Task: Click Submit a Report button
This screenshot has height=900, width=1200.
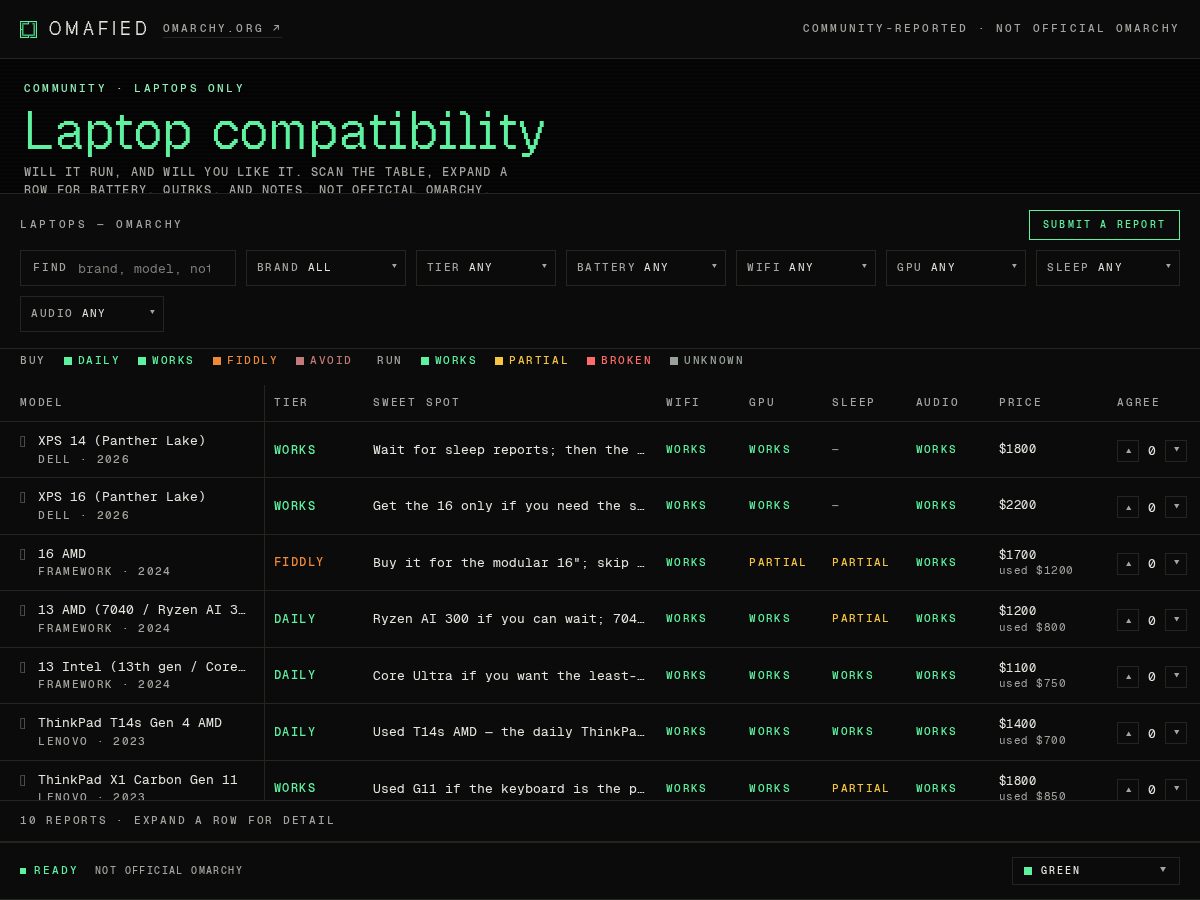Action: (x=1104, y=225)
